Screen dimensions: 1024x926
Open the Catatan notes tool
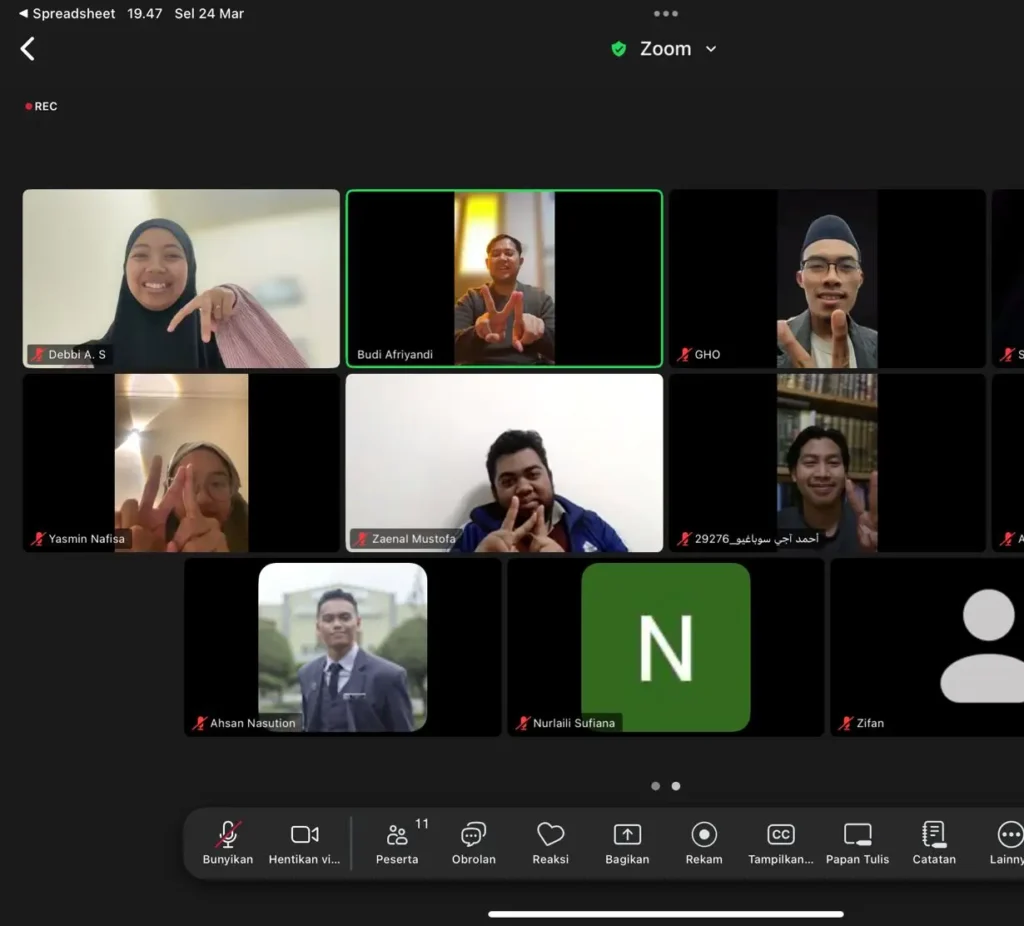(934, 842)
